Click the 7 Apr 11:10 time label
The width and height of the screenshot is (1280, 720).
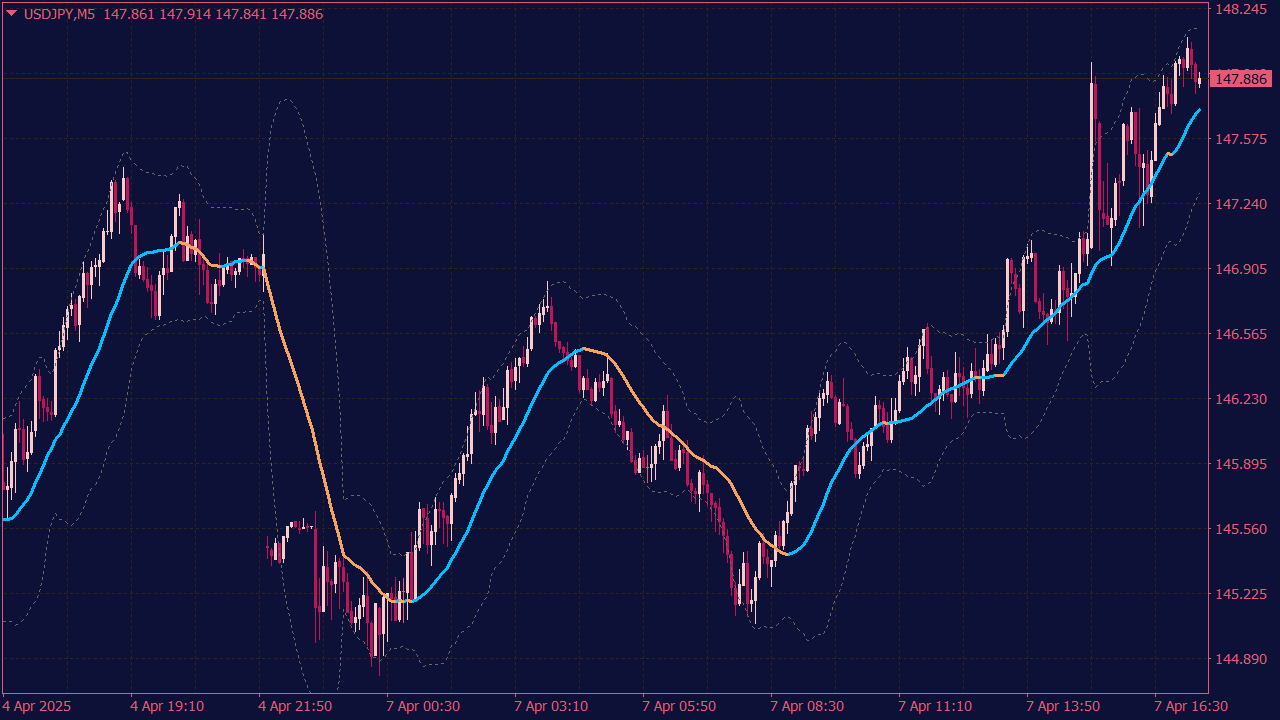coord(935,706)
